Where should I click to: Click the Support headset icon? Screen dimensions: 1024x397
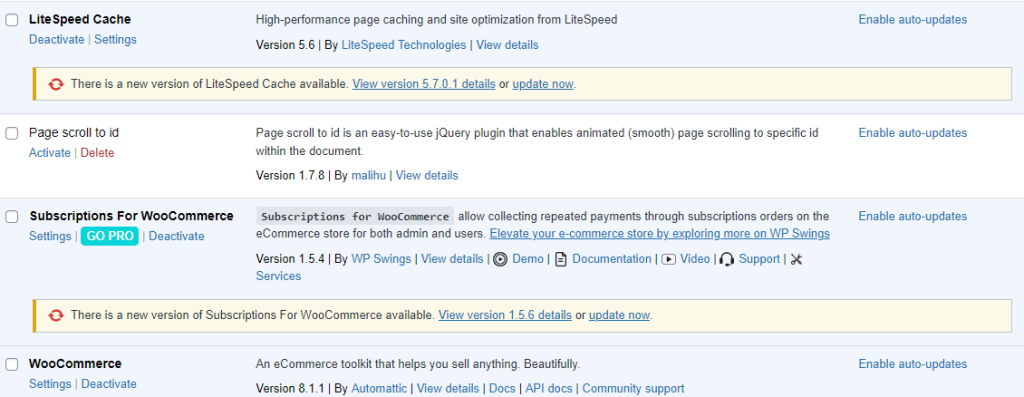[726, 259]
